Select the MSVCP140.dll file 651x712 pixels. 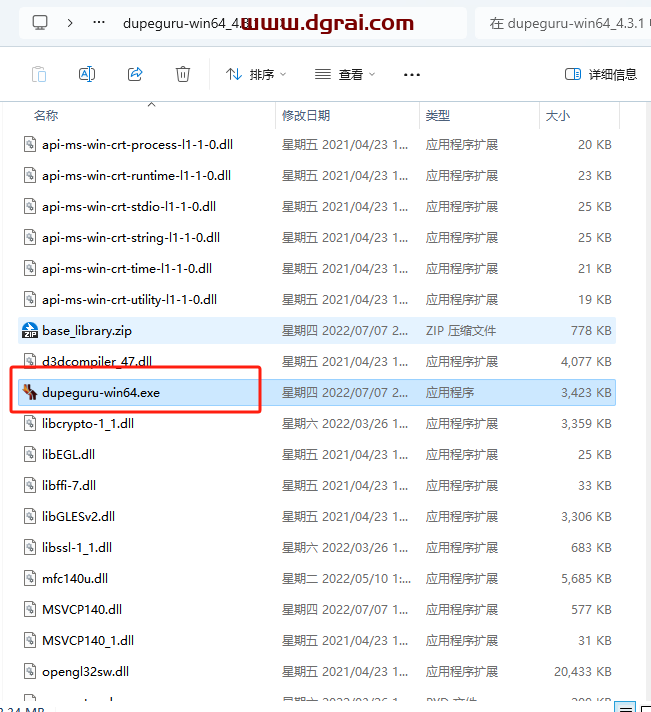click(317, 609)
